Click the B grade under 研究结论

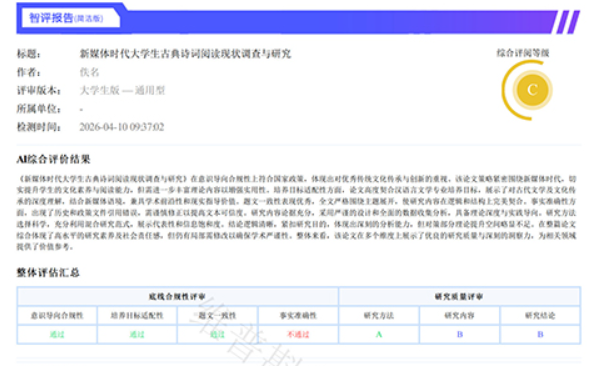pyautogui.click(x=540, y=334)
